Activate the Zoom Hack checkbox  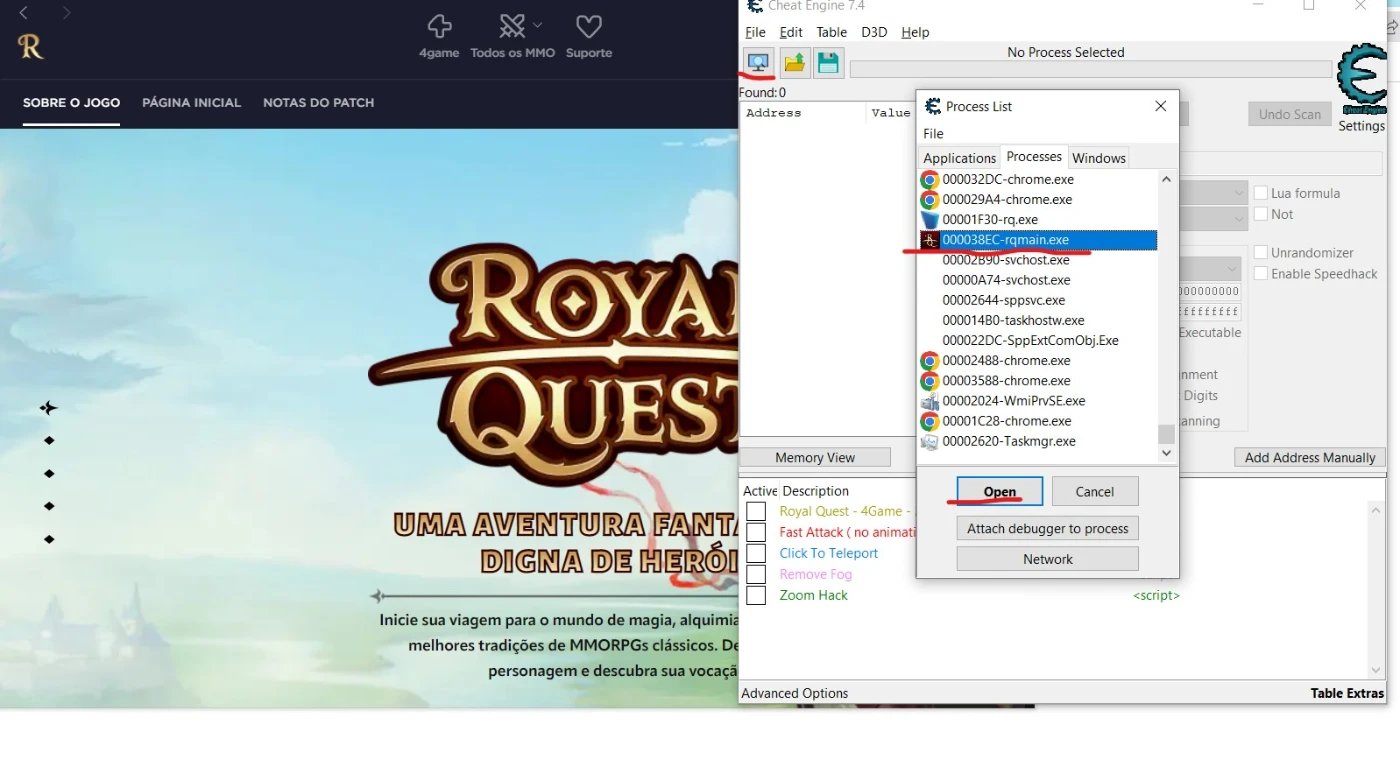pyautogui.click(x=756, y=595)
